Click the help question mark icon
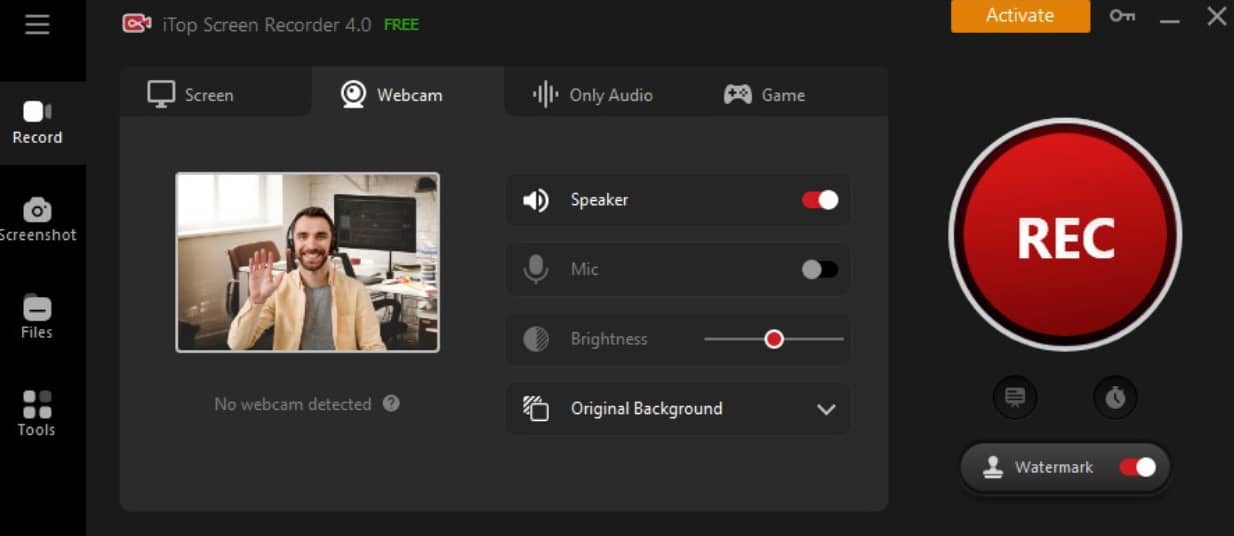This screenshot has width=1234, height=536. [391, 404]
